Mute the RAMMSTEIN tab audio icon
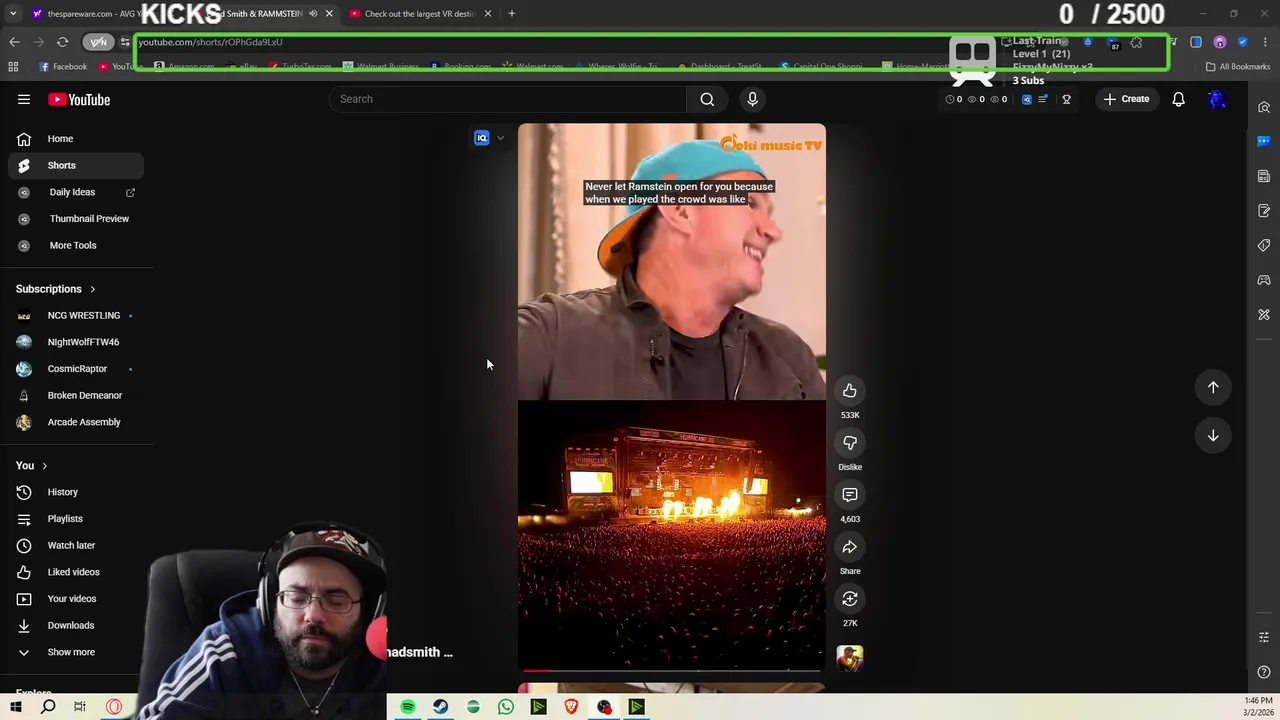Viewport: 1280px width, 720px height. tap(313, 14)
